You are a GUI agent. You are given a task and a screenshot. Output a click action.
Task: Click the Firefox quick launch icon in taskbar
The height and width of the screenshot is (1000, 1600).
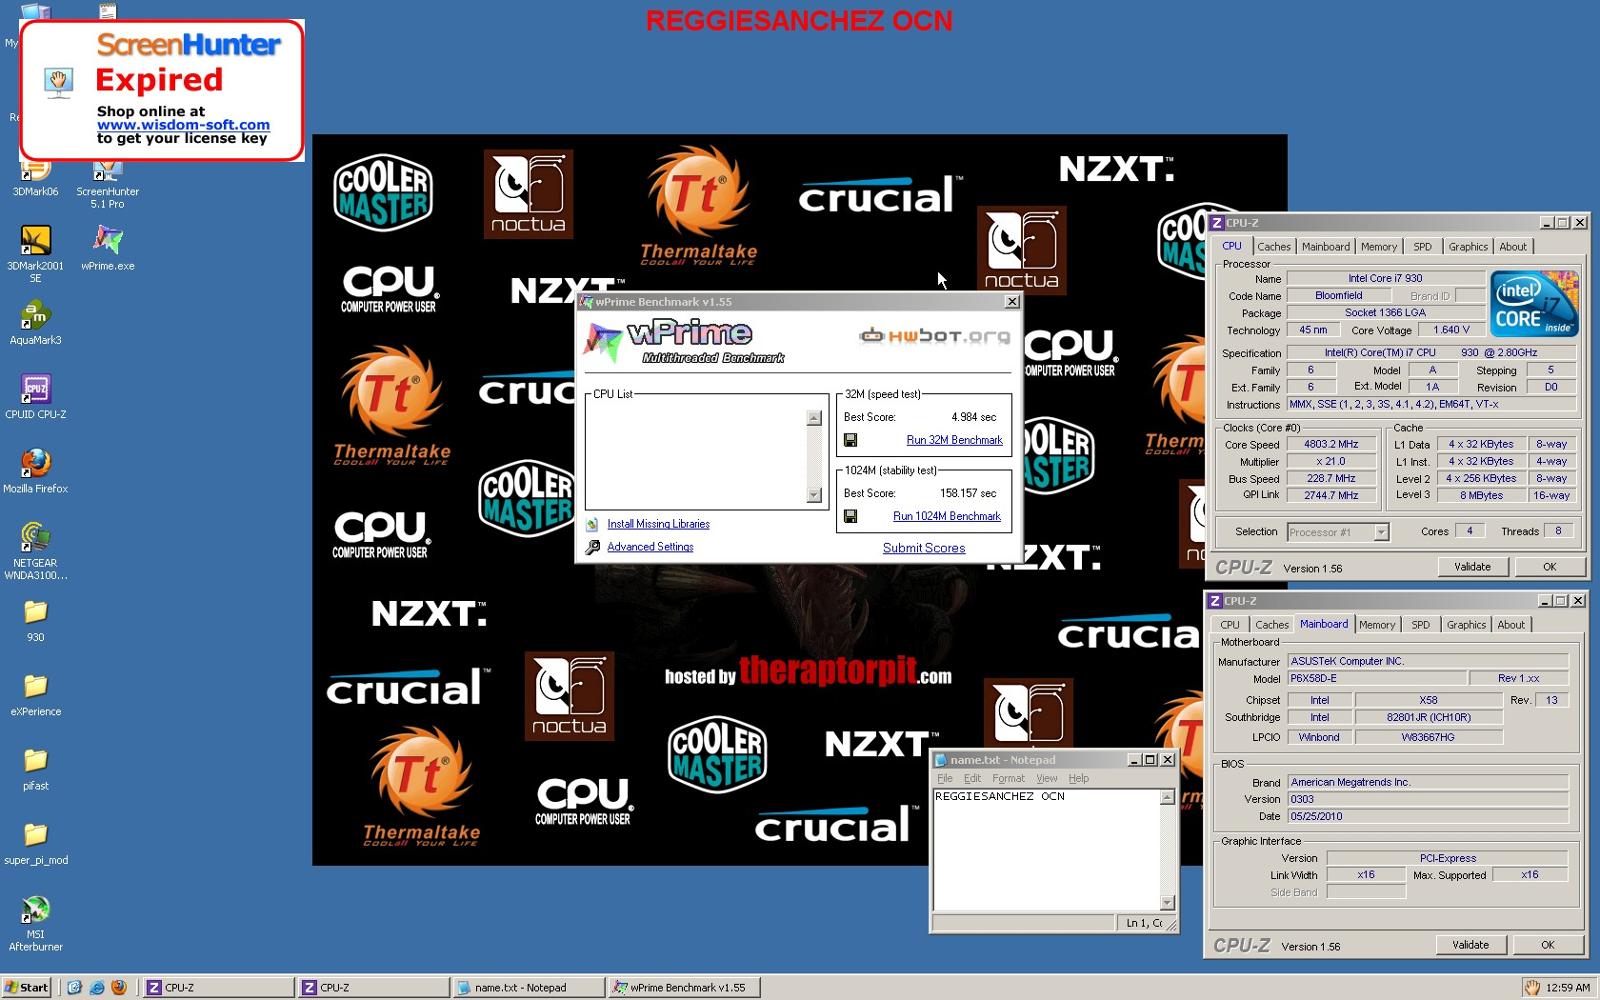tap(119, 987)
